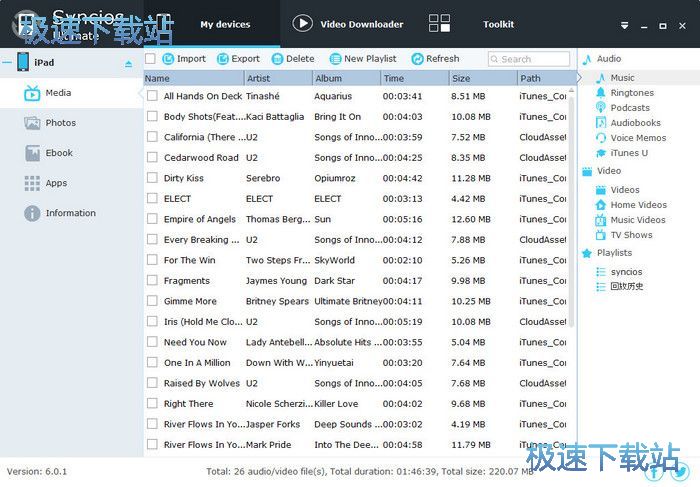This screenshot has height=487, width=700.
Task: Check the box for Fragments
Action: (x=152, y=280)
